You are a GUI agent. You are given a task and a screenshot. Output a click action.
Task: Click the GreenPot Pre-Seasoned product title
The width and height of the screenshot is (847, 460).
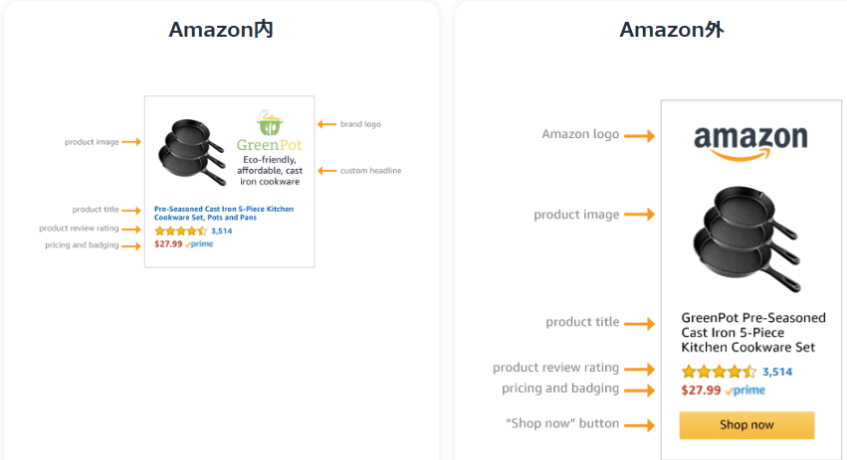tap(753, 333)
